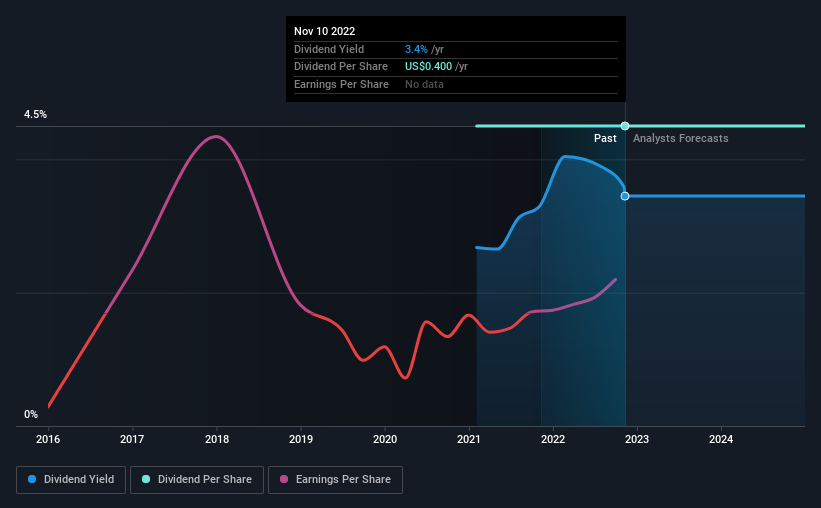The height and width of the screenshot is (508, 821).
Task: Select the blue dividend yield data point
Action: (625, 196)
